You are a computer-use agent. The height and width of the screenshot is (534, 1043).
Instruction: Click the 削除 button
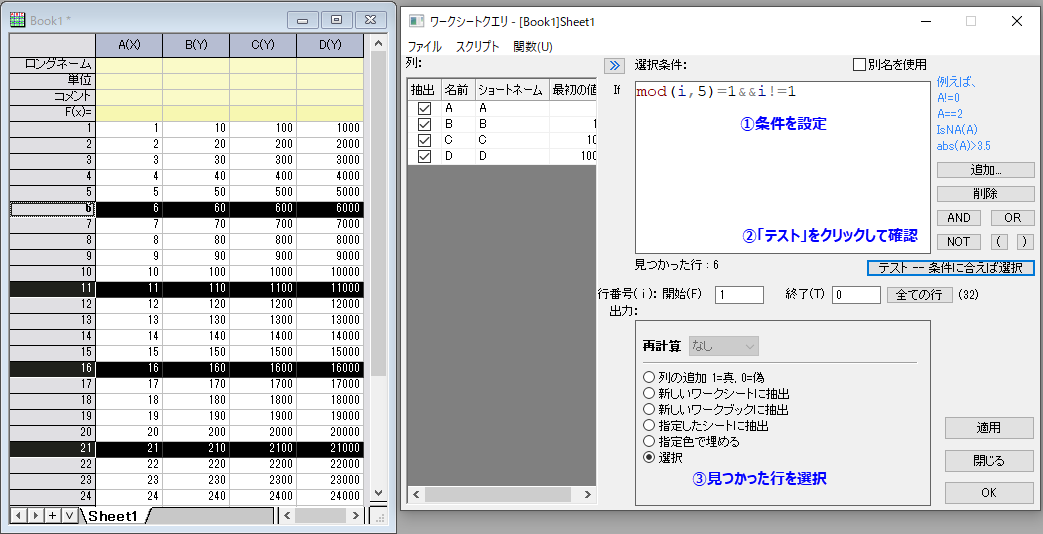986,194
